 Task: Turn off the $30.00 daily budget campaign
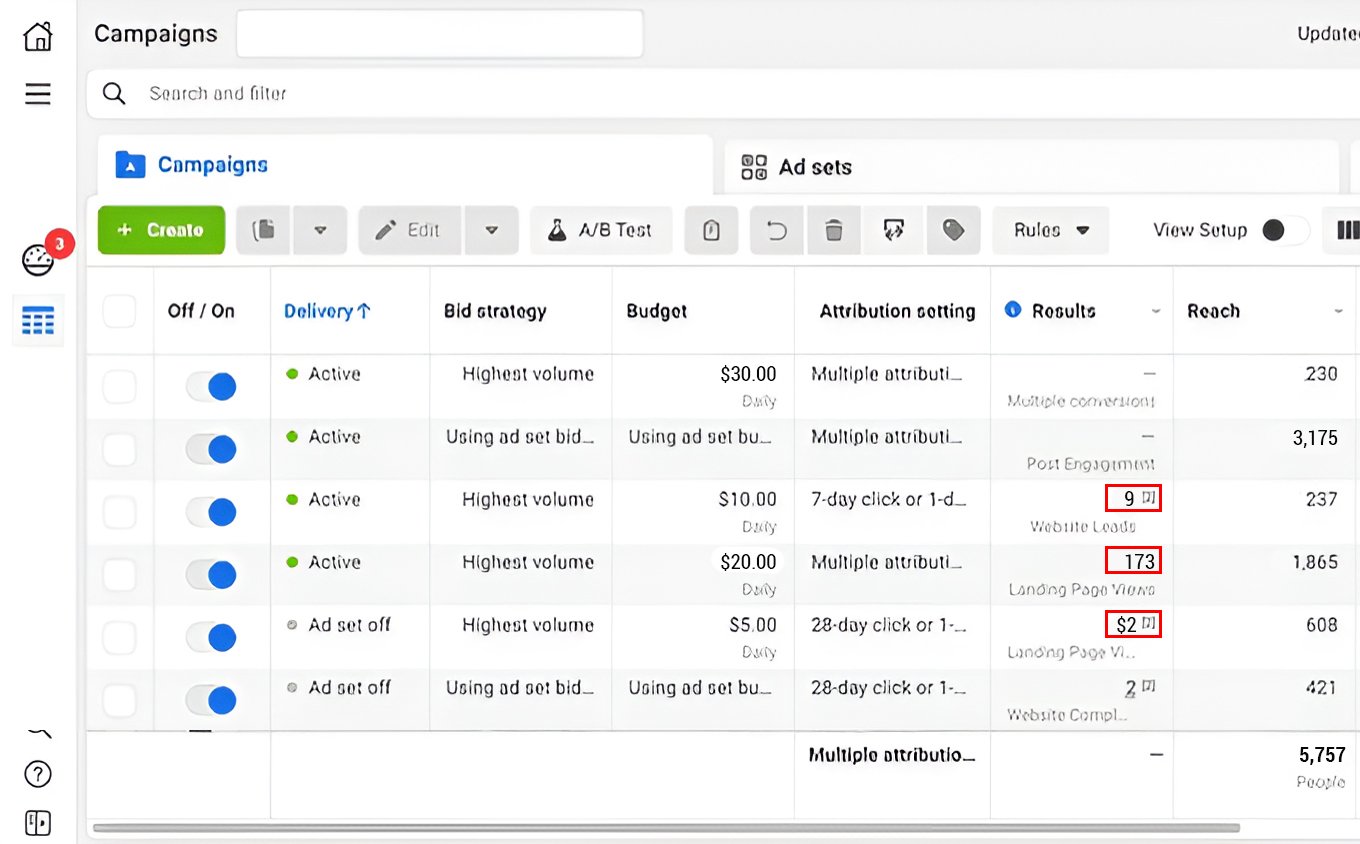pos(211,386)
